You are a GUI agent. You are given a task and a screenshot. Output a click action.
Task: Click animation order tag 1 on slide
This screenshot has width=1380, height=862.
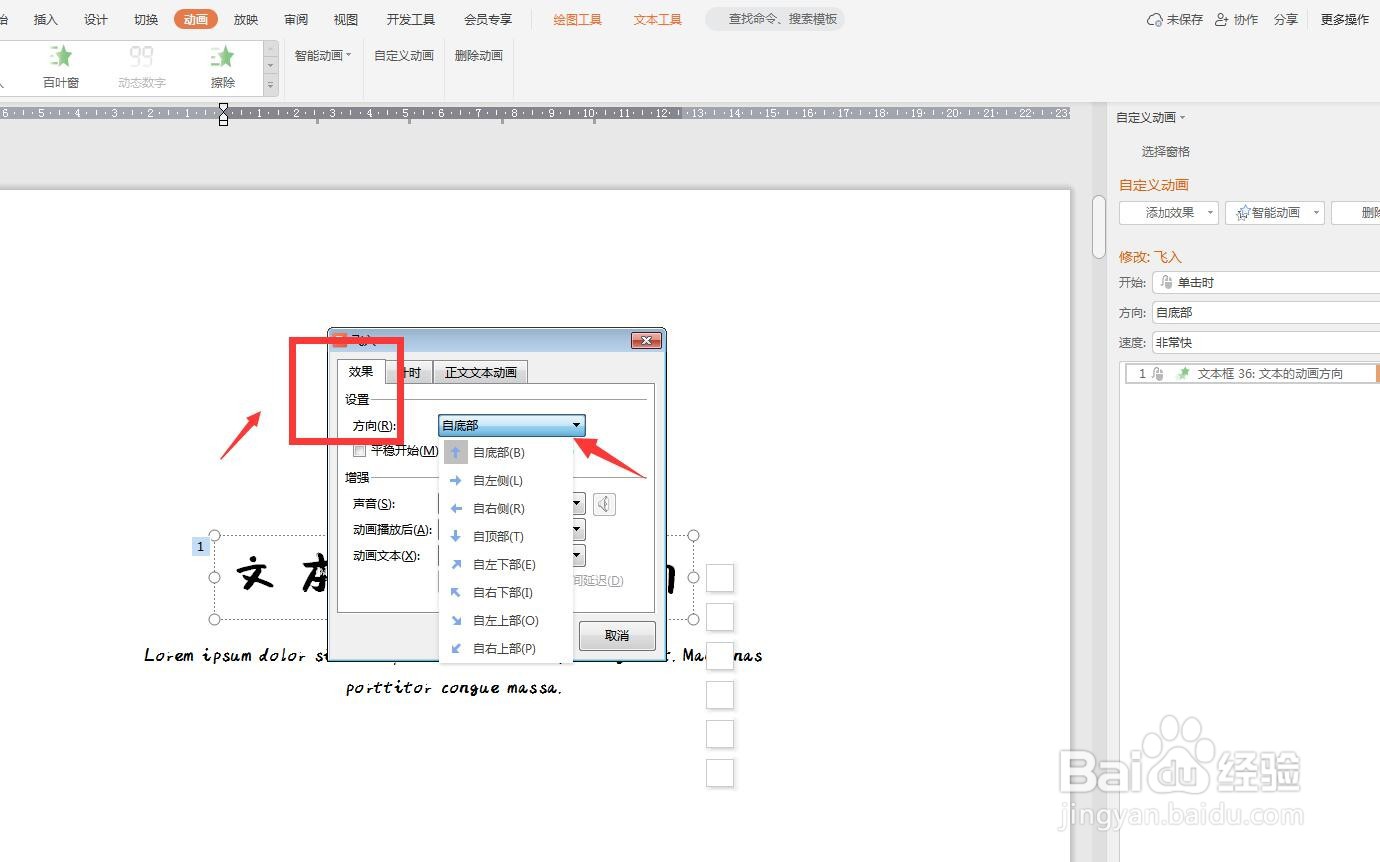click(x=201, y=546)
